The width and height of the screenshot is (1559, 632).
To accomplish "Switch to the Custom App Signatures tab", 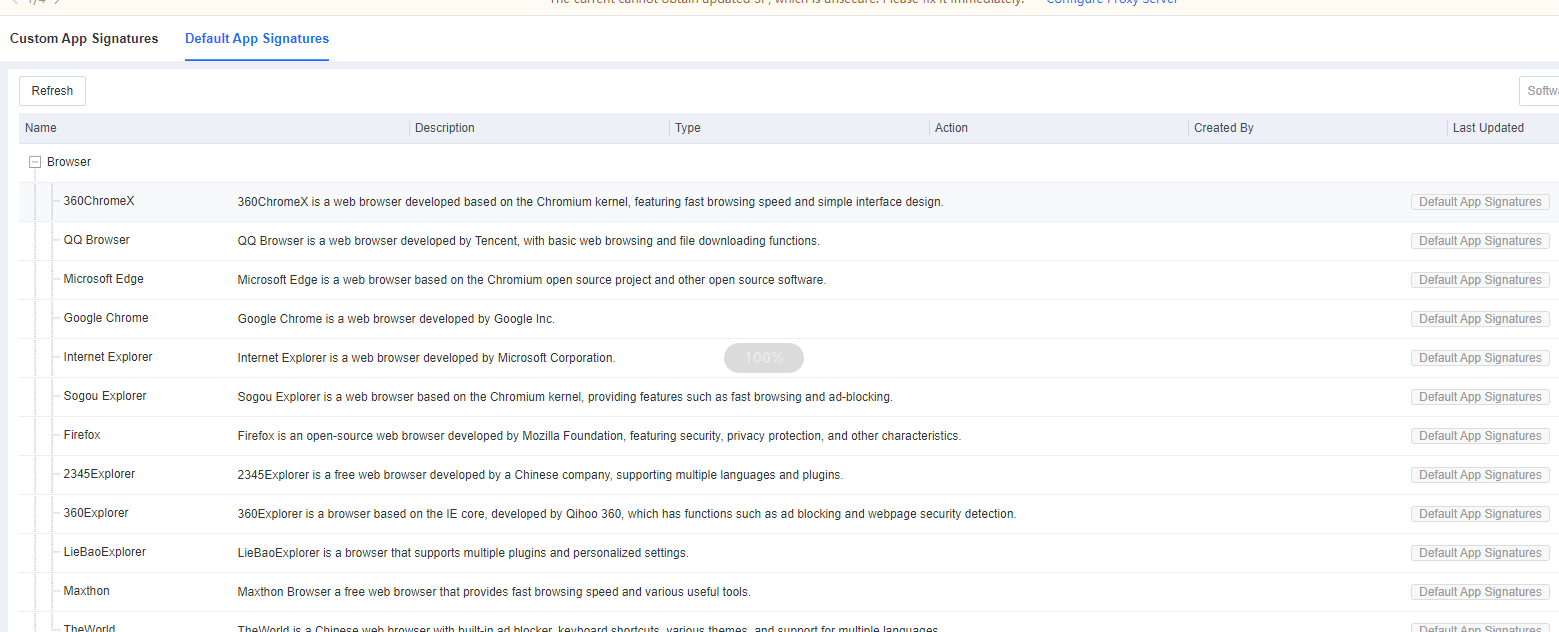I will click(x=84, y=39).
